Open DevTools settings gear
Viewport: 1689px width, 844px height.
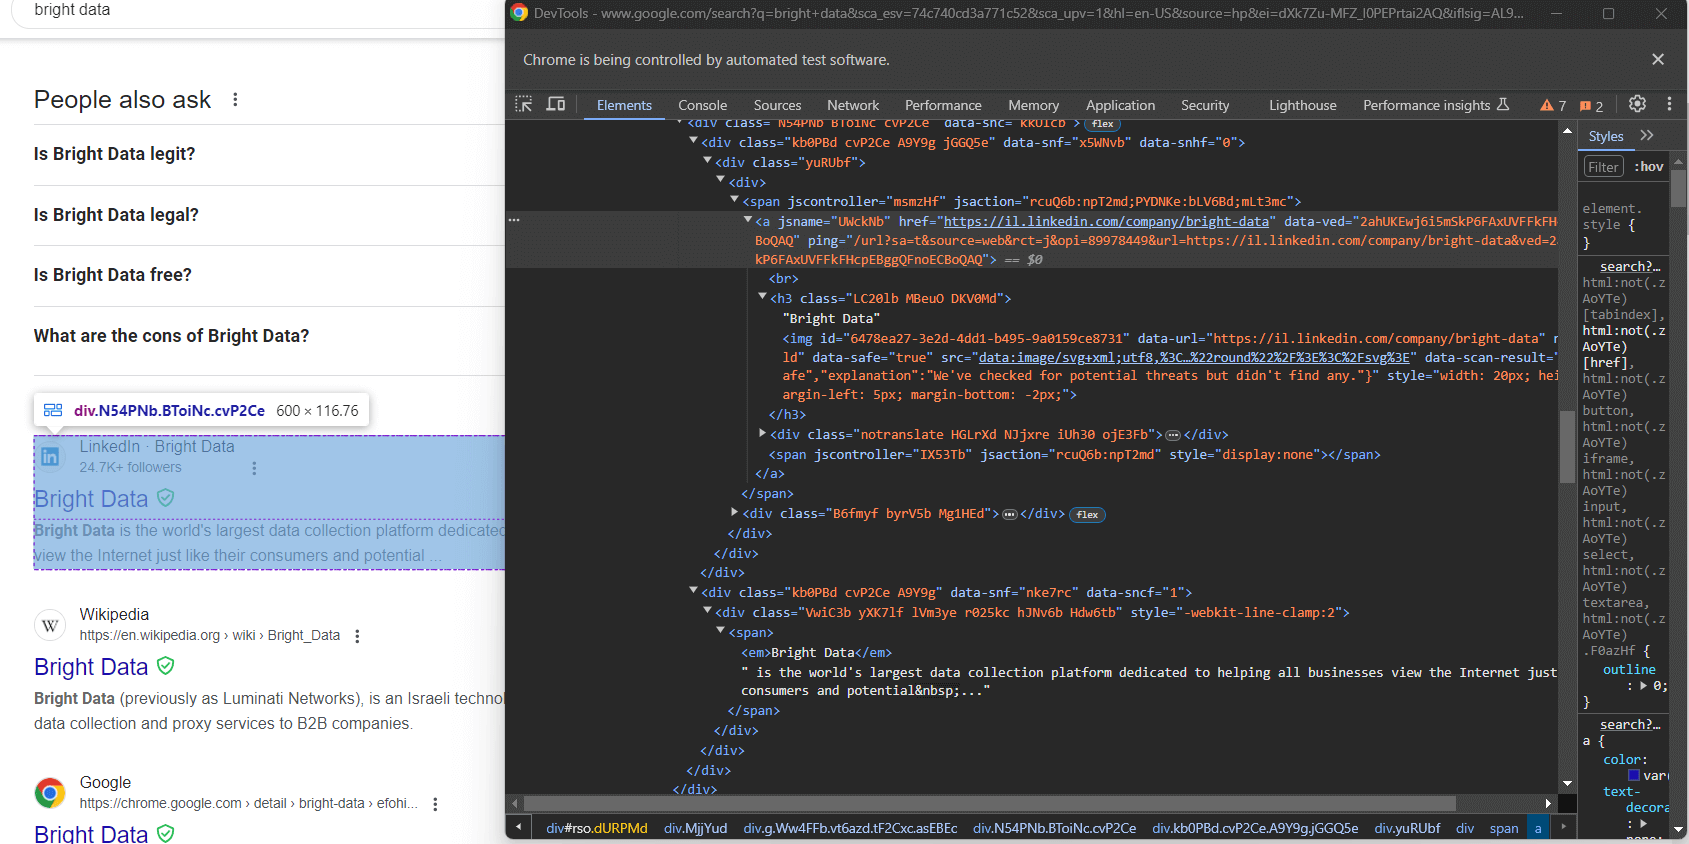pos(1637,104)
